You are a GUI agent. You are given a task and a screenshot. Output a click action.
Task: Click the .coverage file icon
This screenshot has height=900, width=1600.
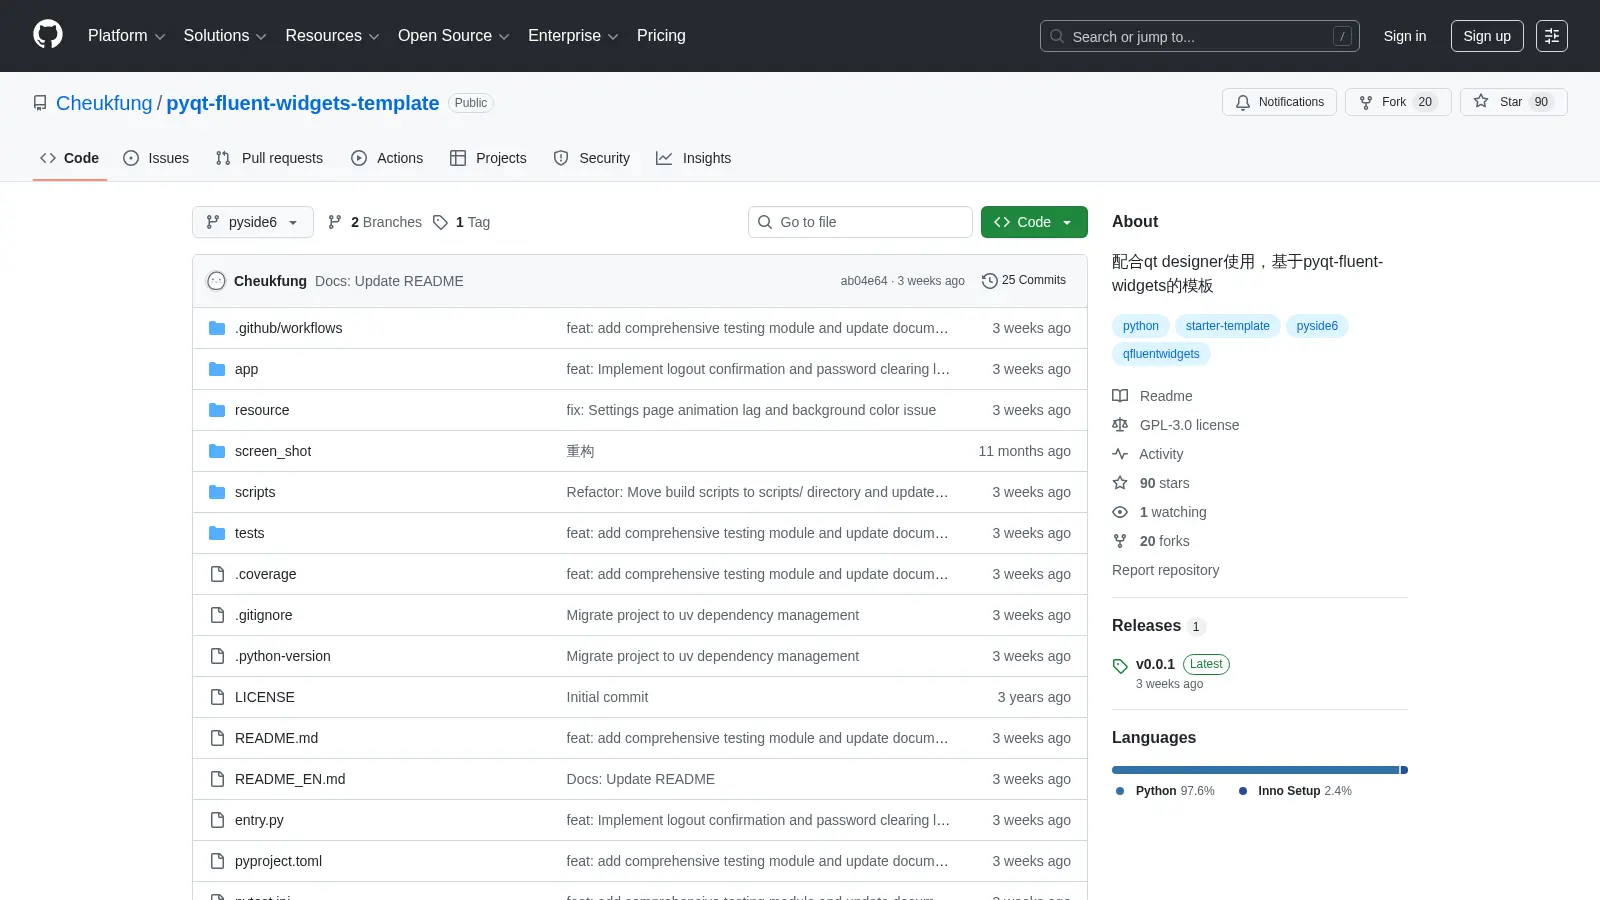217,574
